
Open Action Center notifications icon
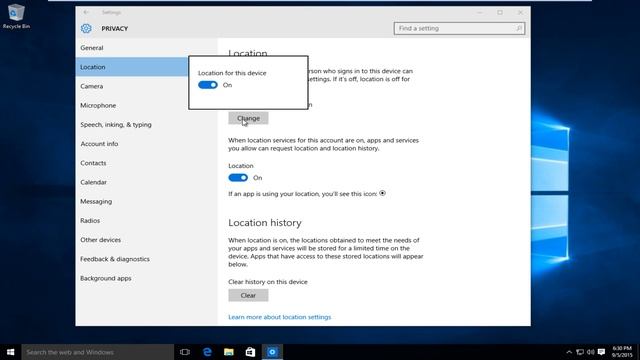(602, 352)
